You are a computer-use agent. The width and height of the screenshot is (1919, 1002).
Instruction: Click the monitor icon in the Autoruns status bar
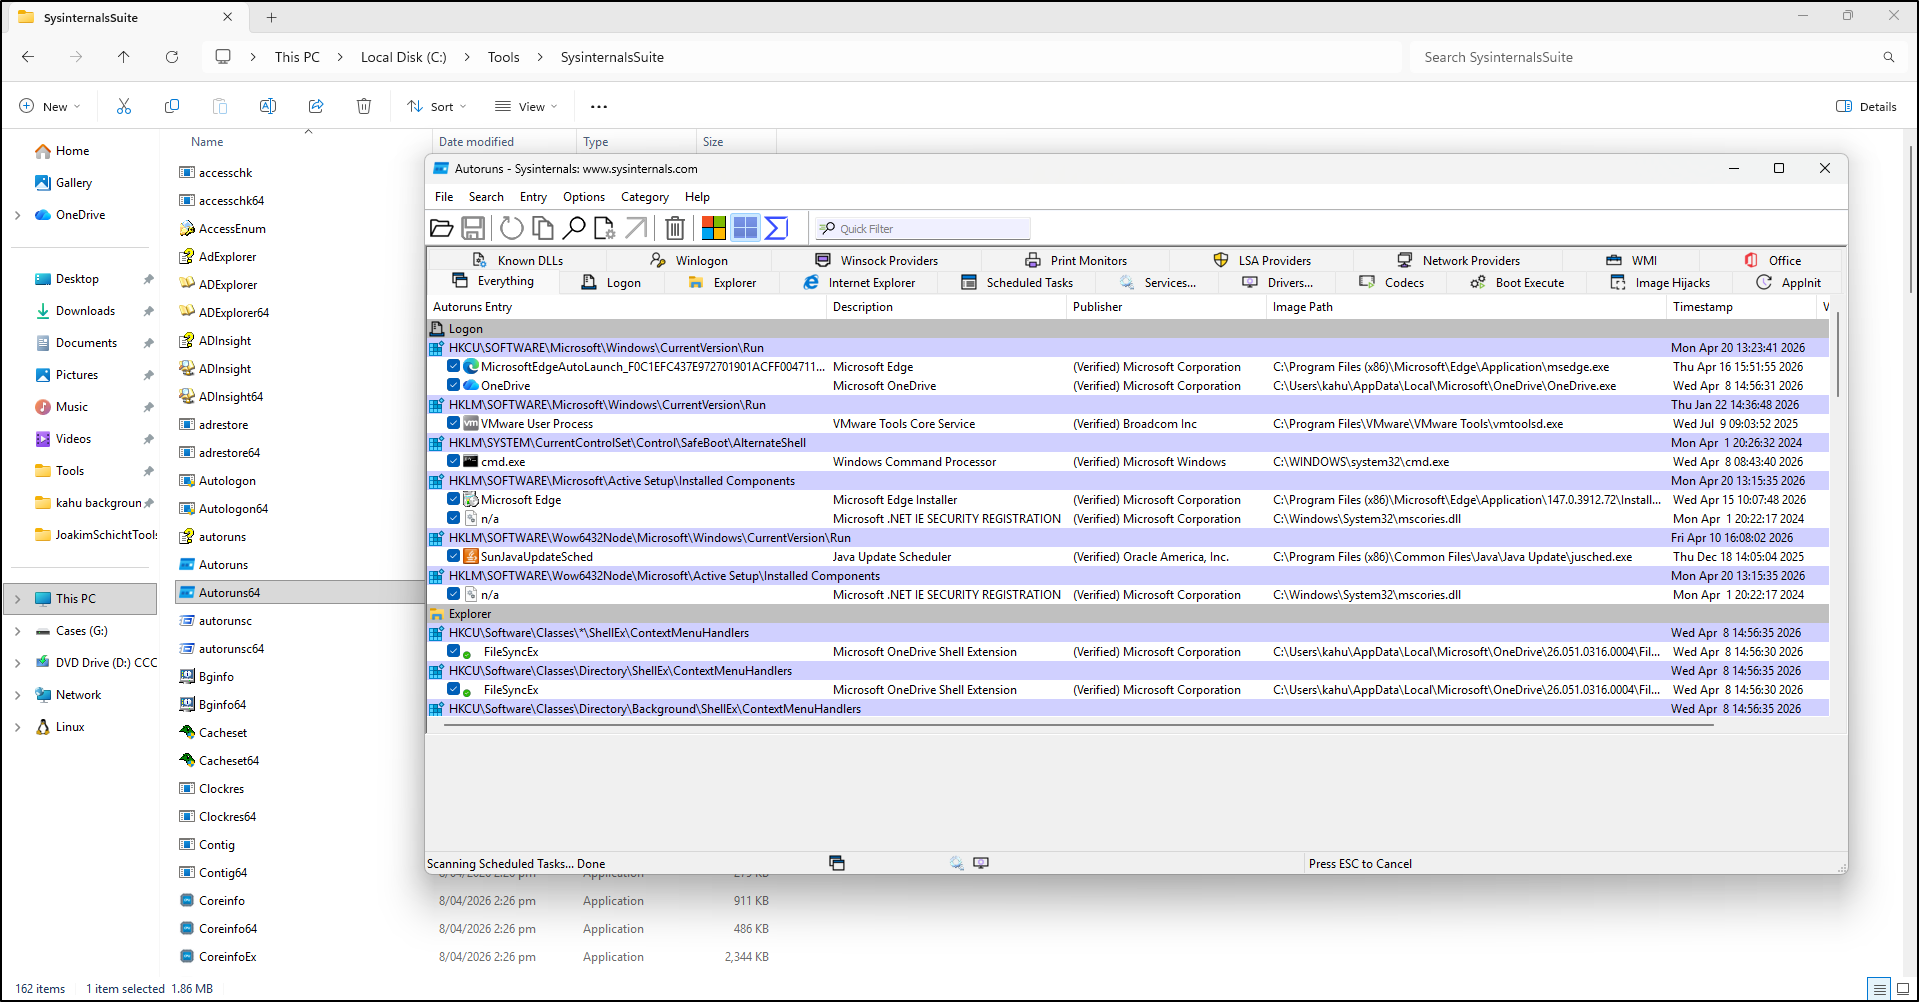(x=981, y=863)
